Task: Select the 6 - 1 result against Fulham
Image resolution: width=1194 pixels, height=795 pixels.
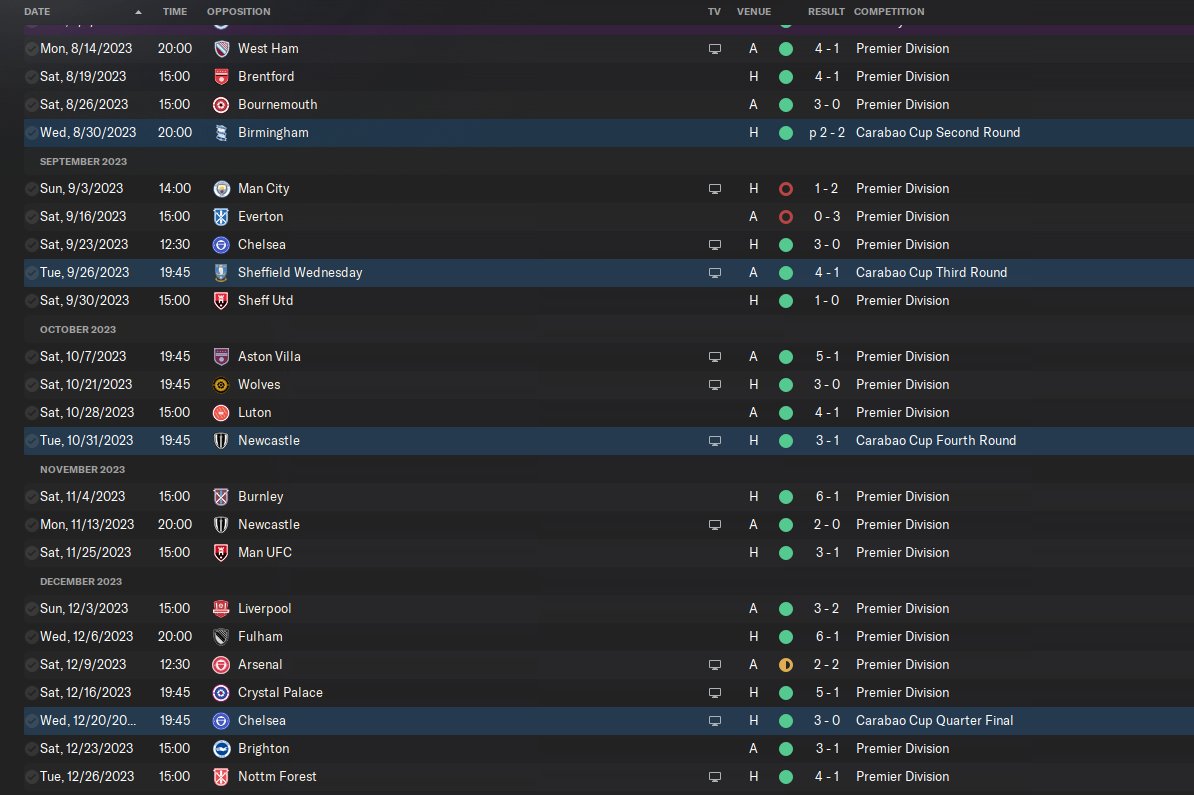Action: point(827,637)
